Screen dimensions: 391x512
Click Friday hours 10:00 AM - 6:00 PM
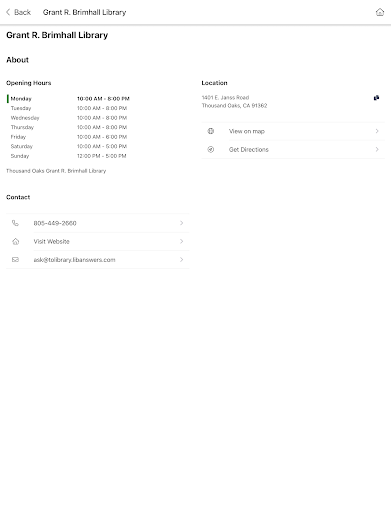coord(102,137)
